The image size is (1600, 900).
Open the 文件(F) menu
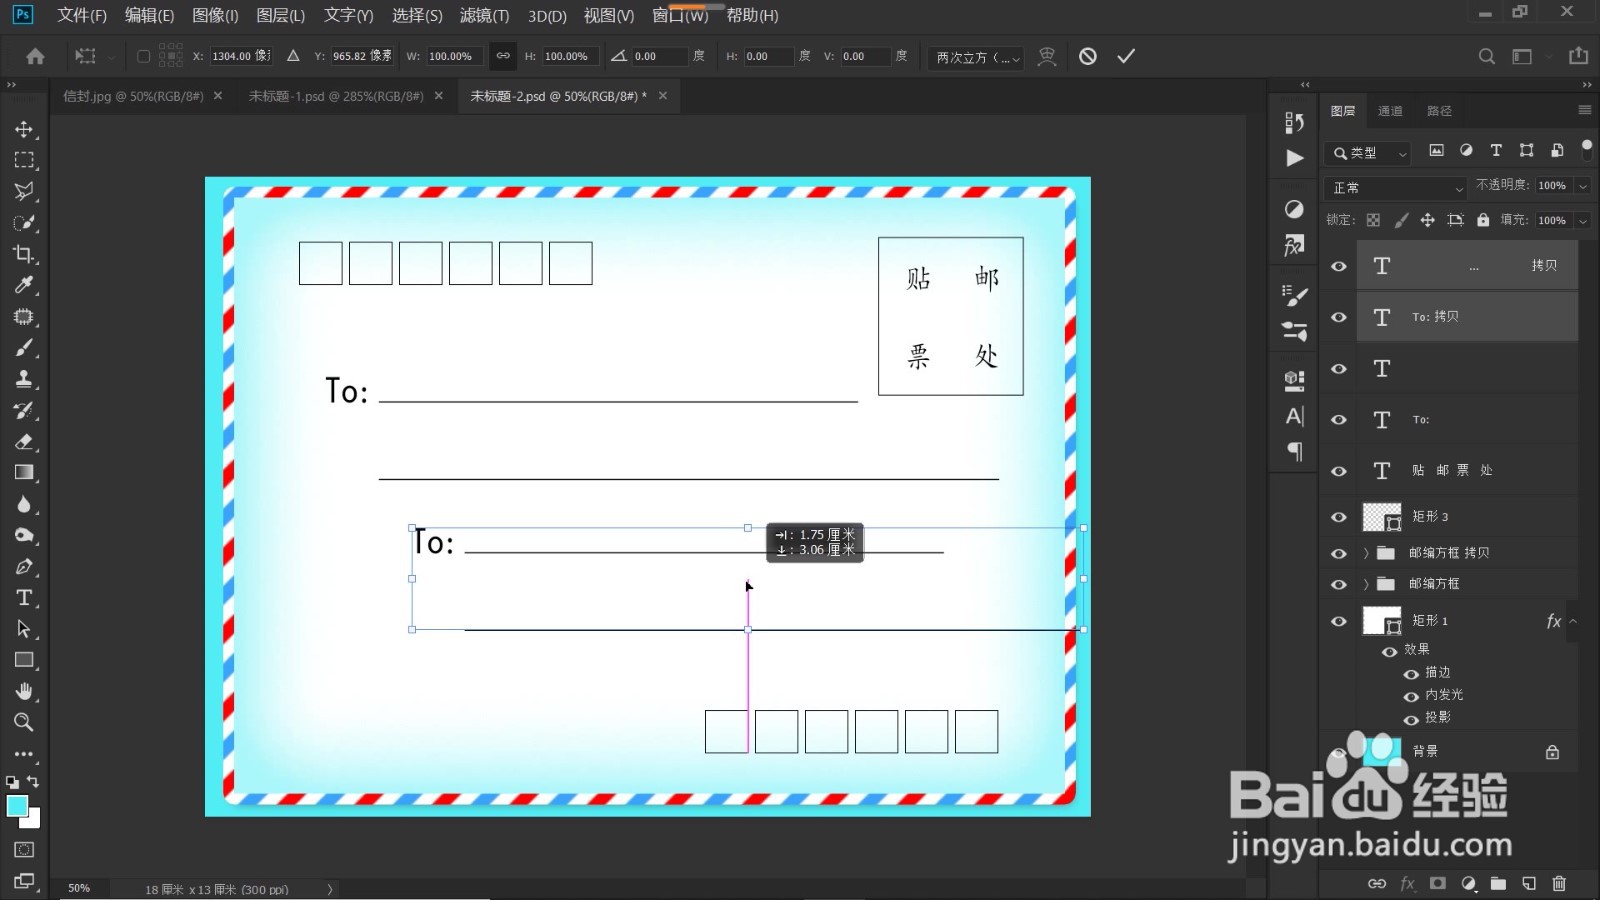[82, 15]
